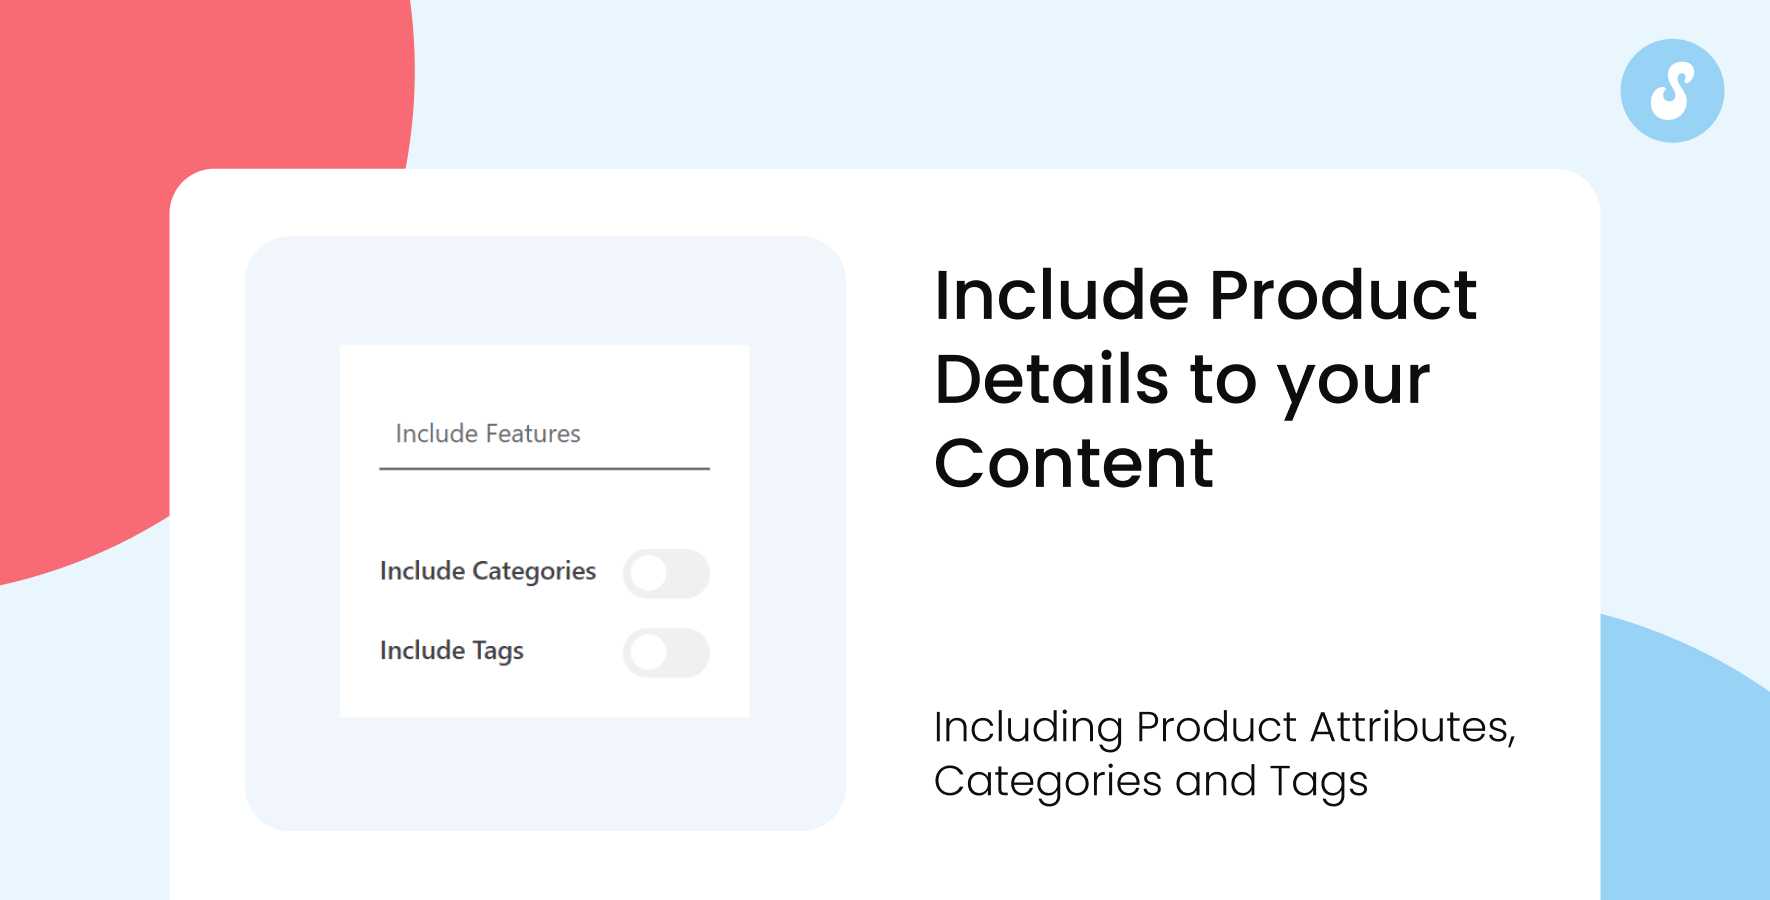This screenshot has width=1770, height=900.
Task: Click the Categories and Tags subtitle line
Action: 1150,783
